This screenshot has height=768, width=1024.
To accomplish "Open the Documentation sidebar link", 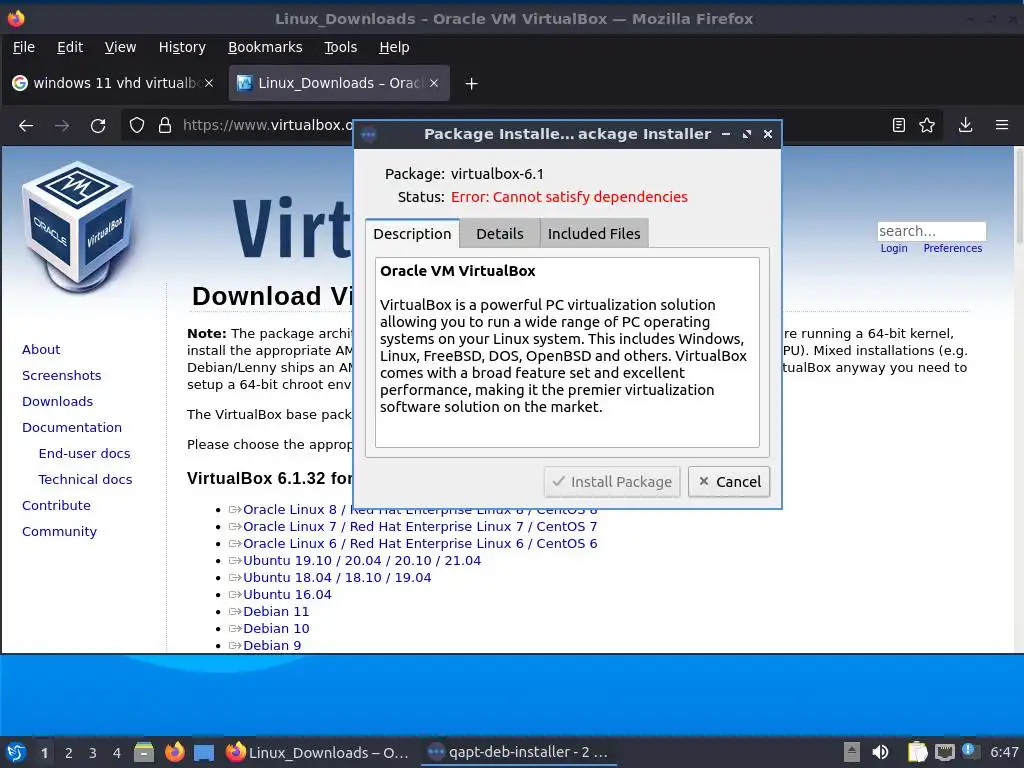I will (72, 428).
